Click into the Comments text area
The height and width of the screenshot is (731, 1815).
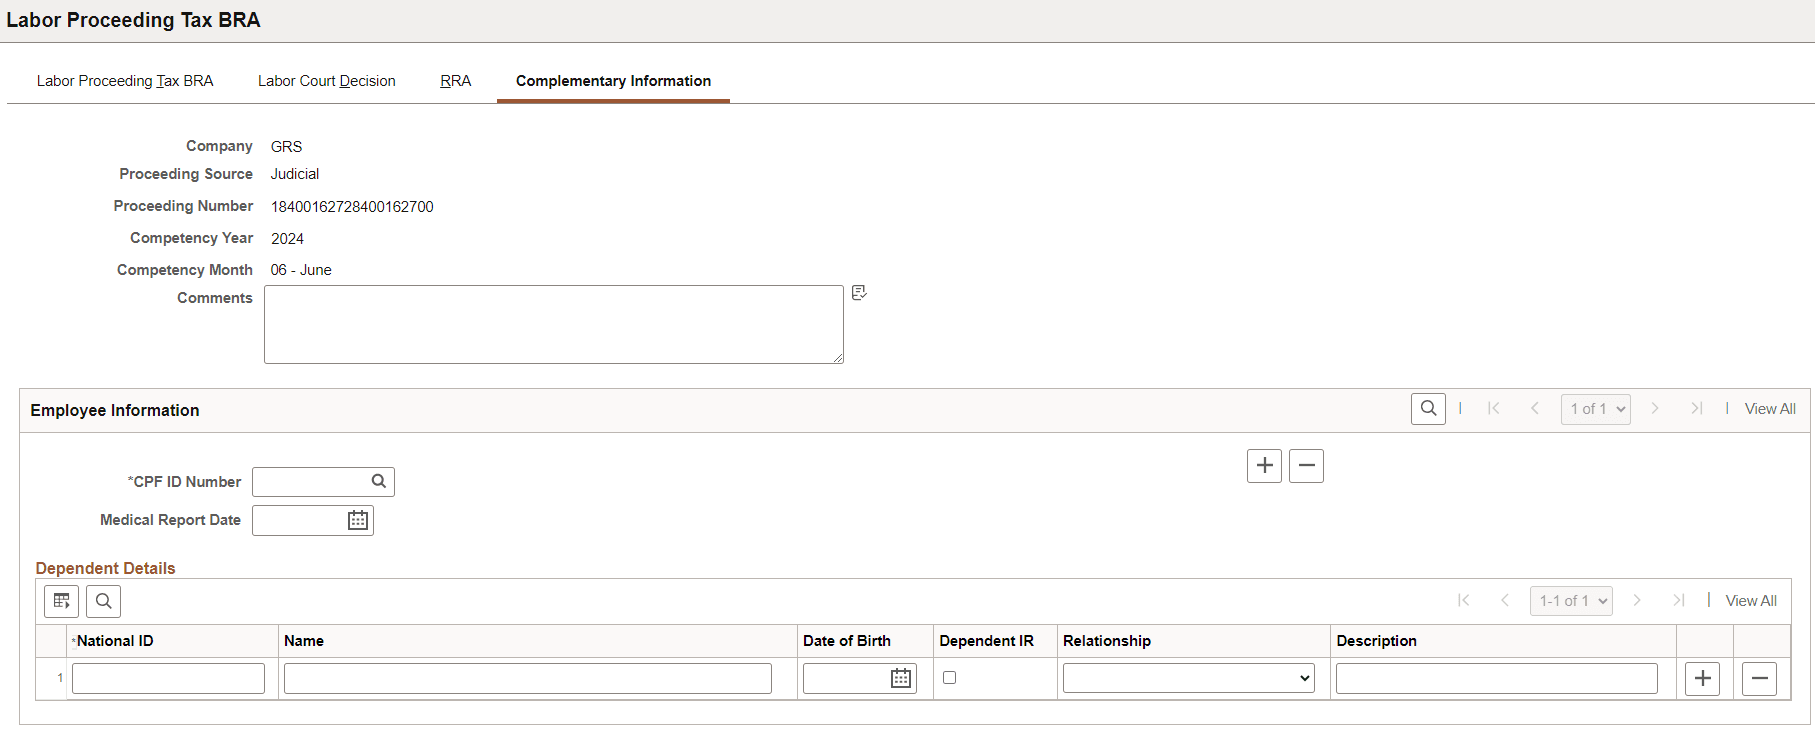[554, 324]
